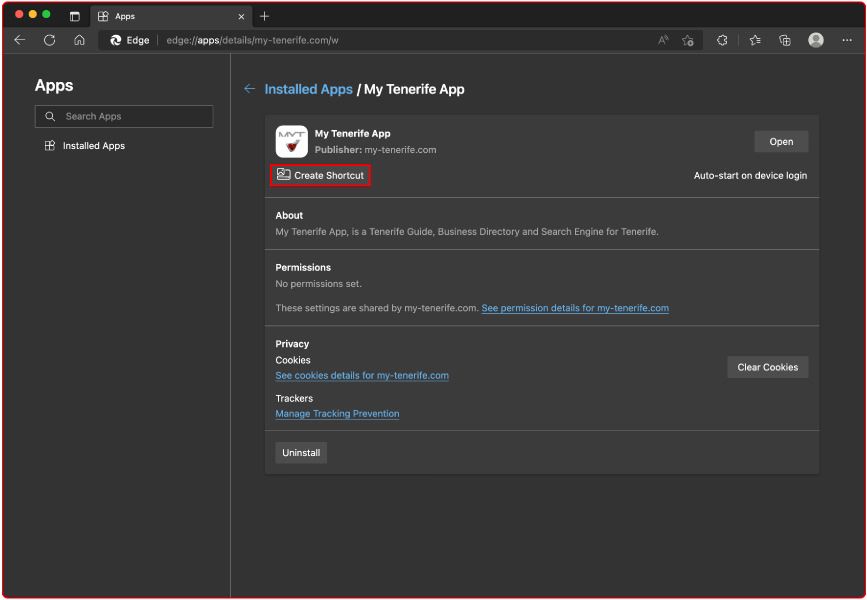Launch My Tenerife App with Open
Image resolution: width=867 pixels, height=600 pixels.
tap(780, 141)
